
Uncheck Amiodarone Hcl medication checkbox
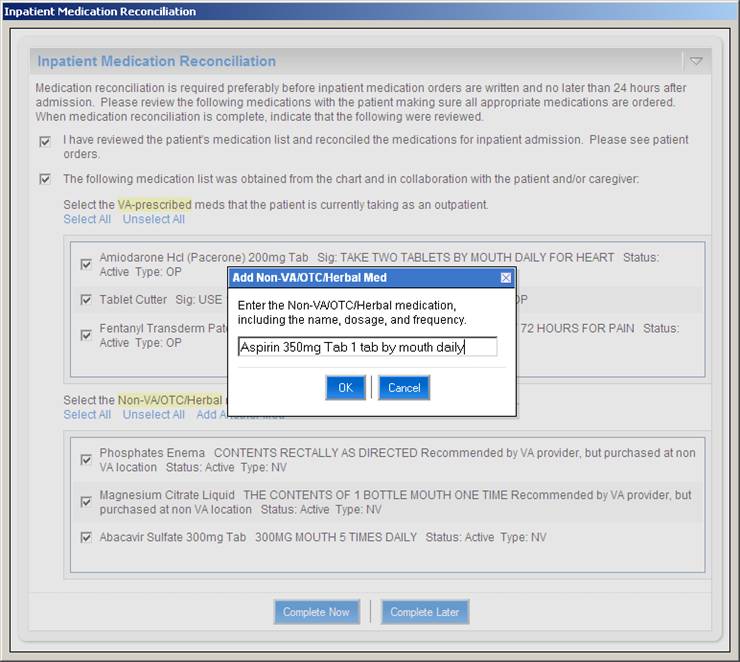tap(87, 264)
